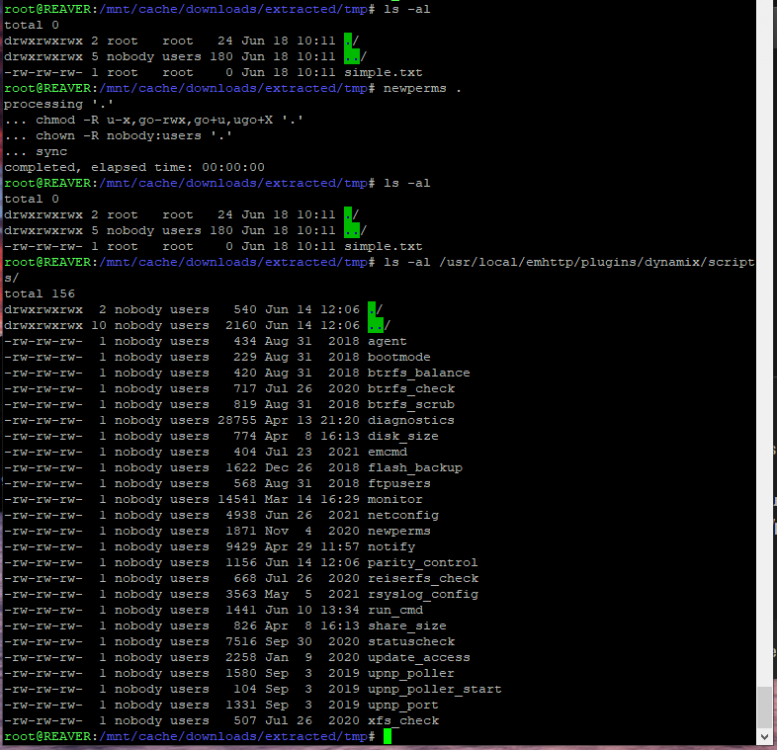Click the 'total 156' line
Viewport: 777px width, 750px height.
(39, 294)
